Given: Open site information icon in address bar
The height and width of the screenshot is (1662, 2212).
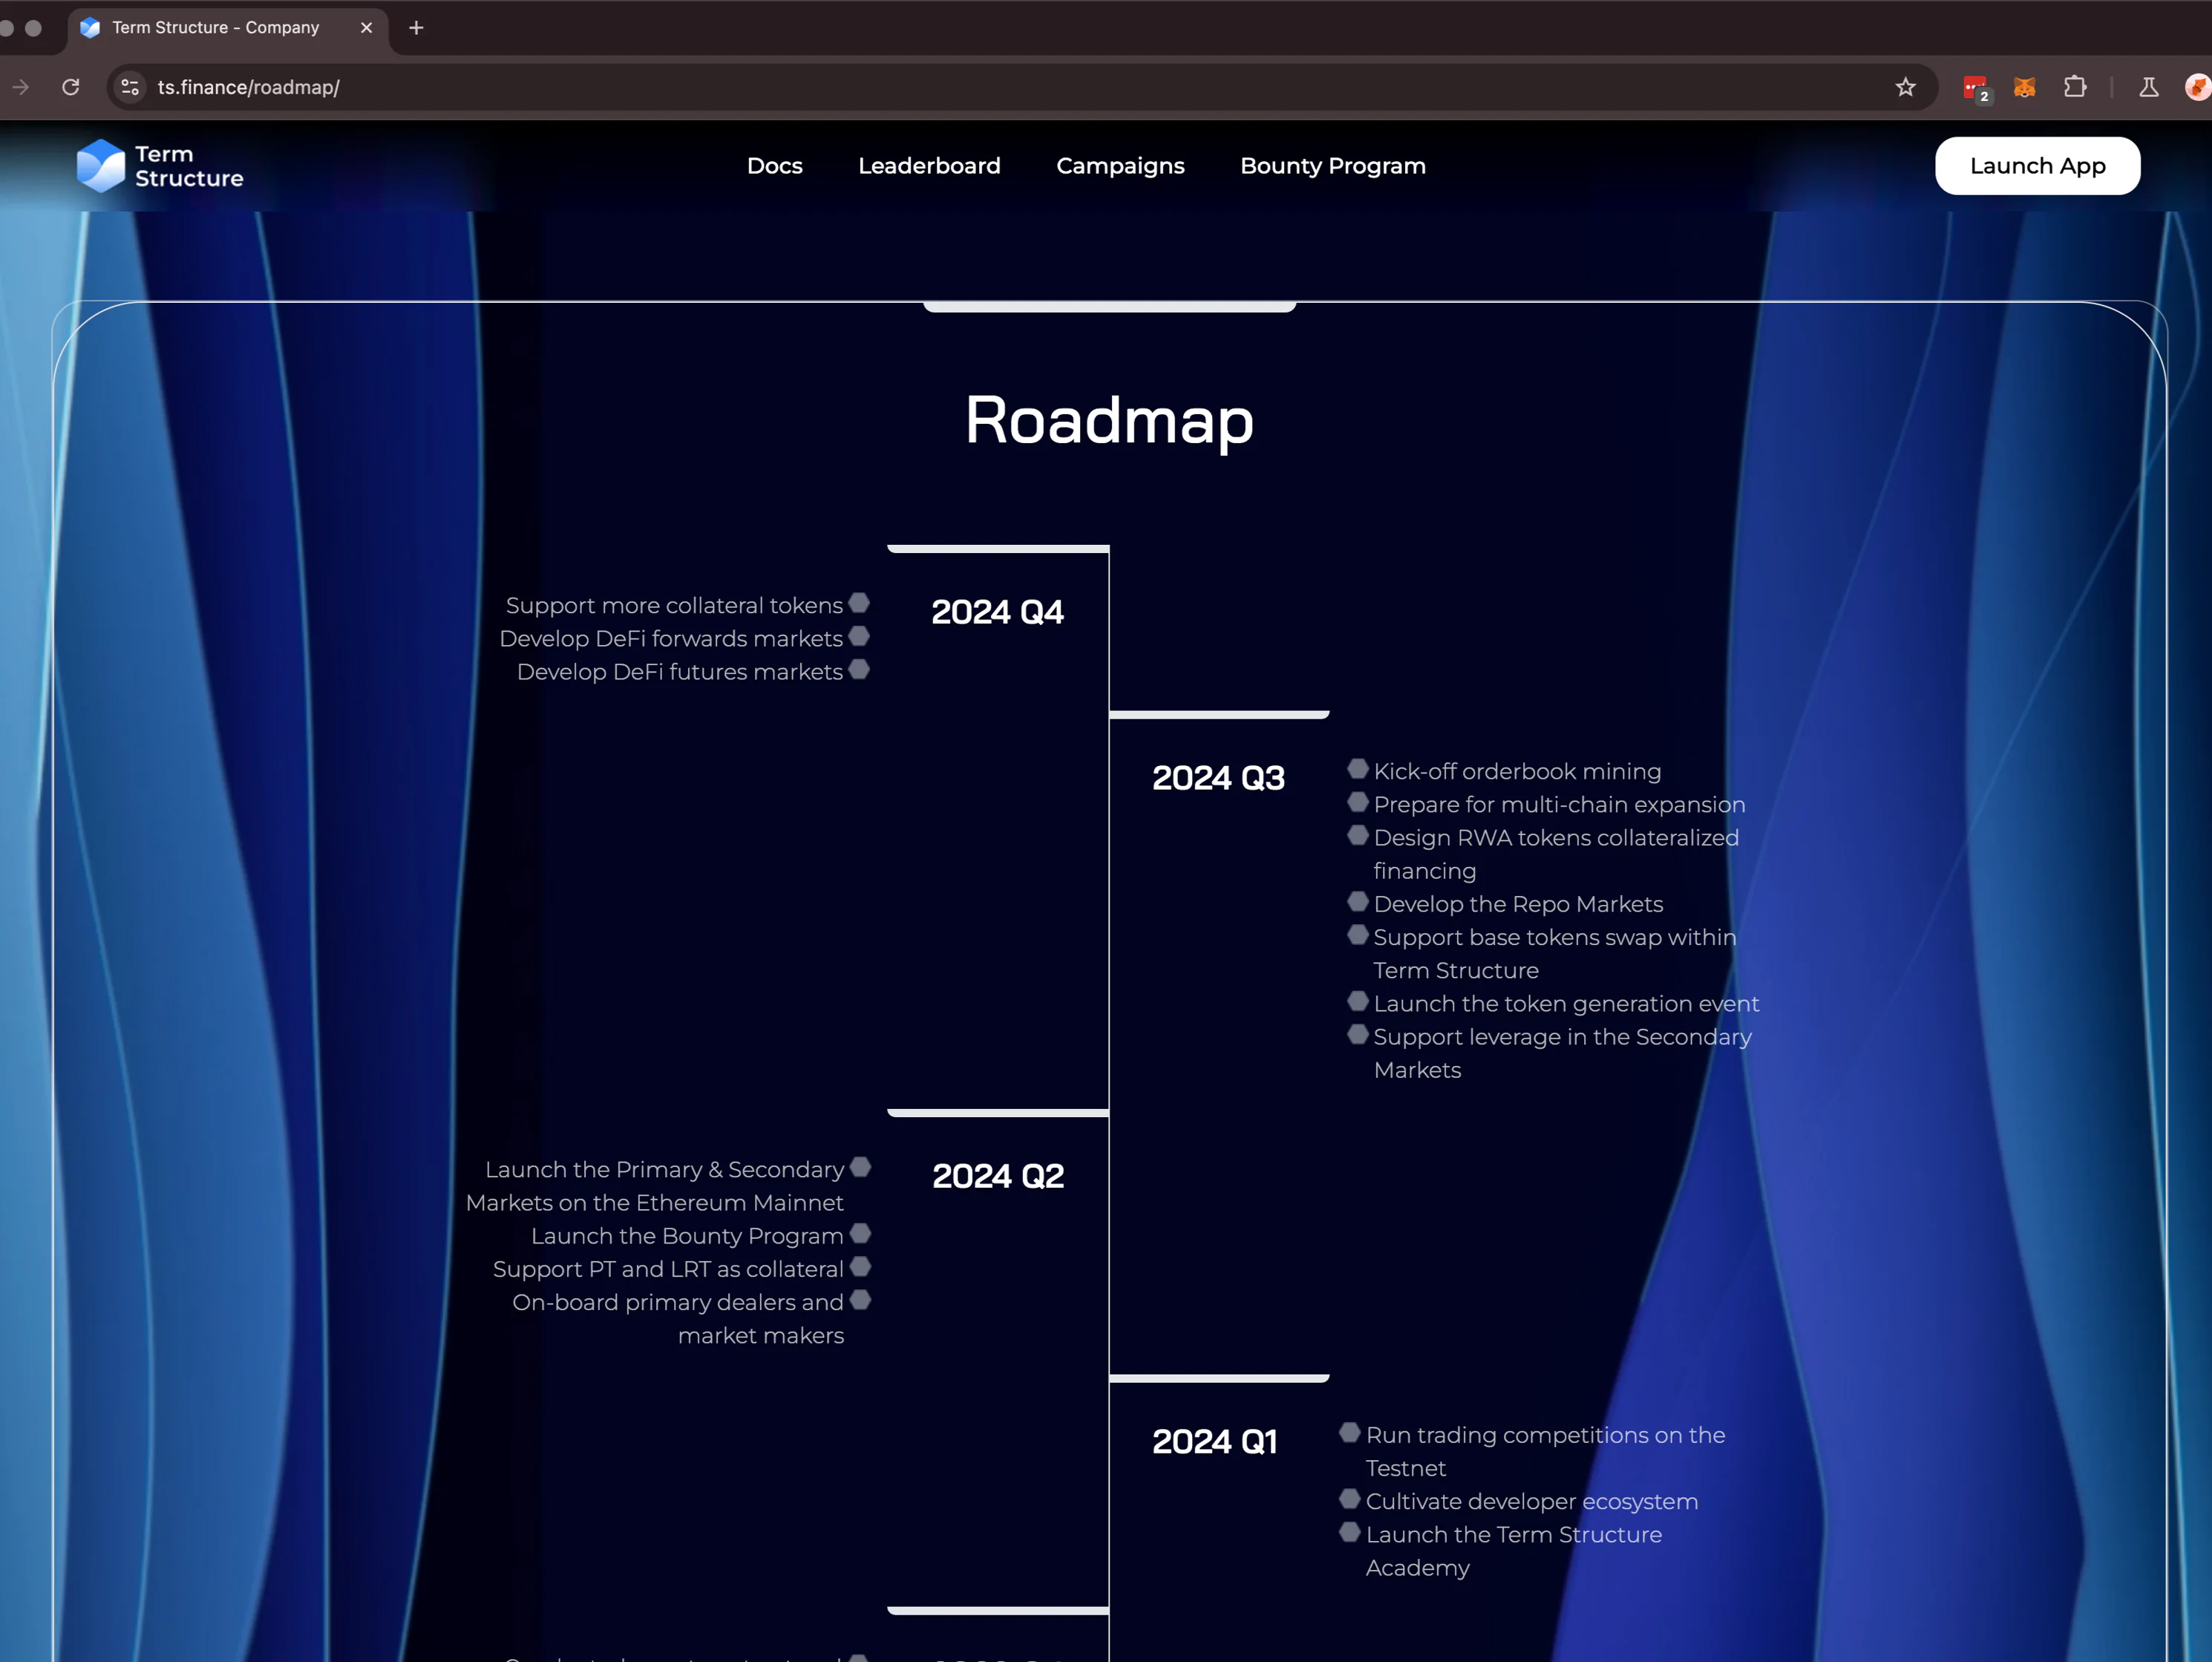Looking at the screenshot, I should point(130,87).
